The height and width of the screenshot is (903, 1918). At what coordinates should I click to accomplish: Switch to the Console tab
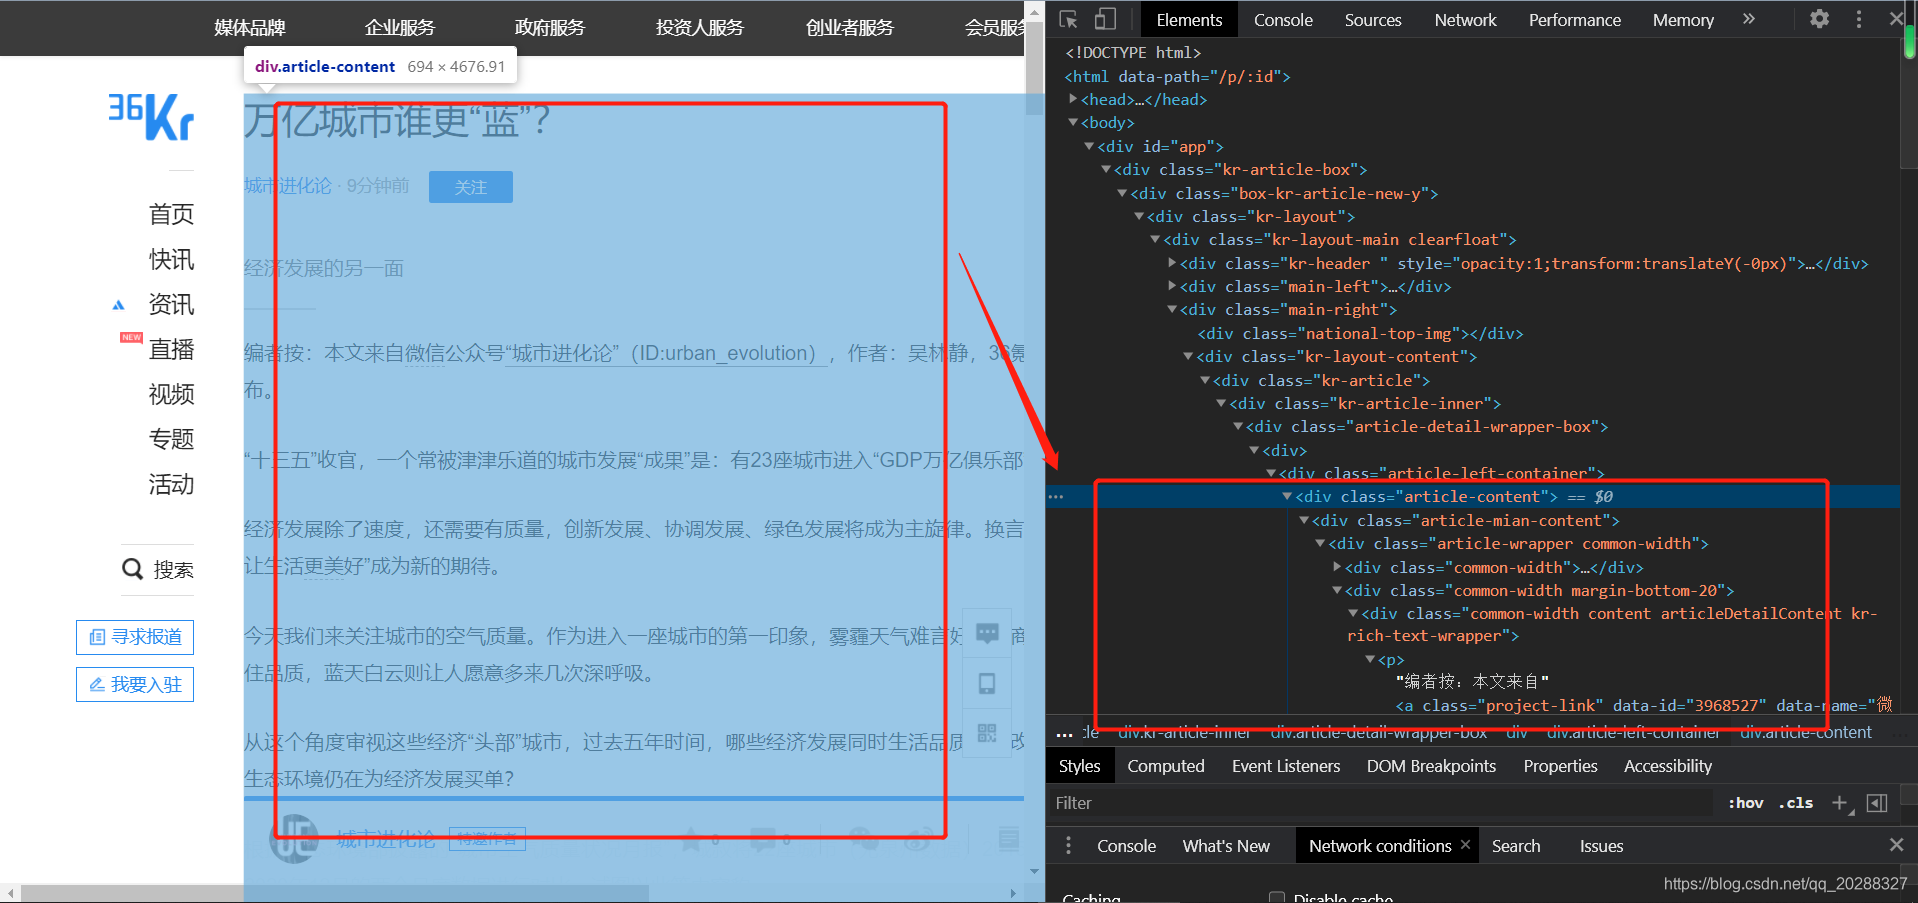pyautogui.click(x=1283, y=20)
